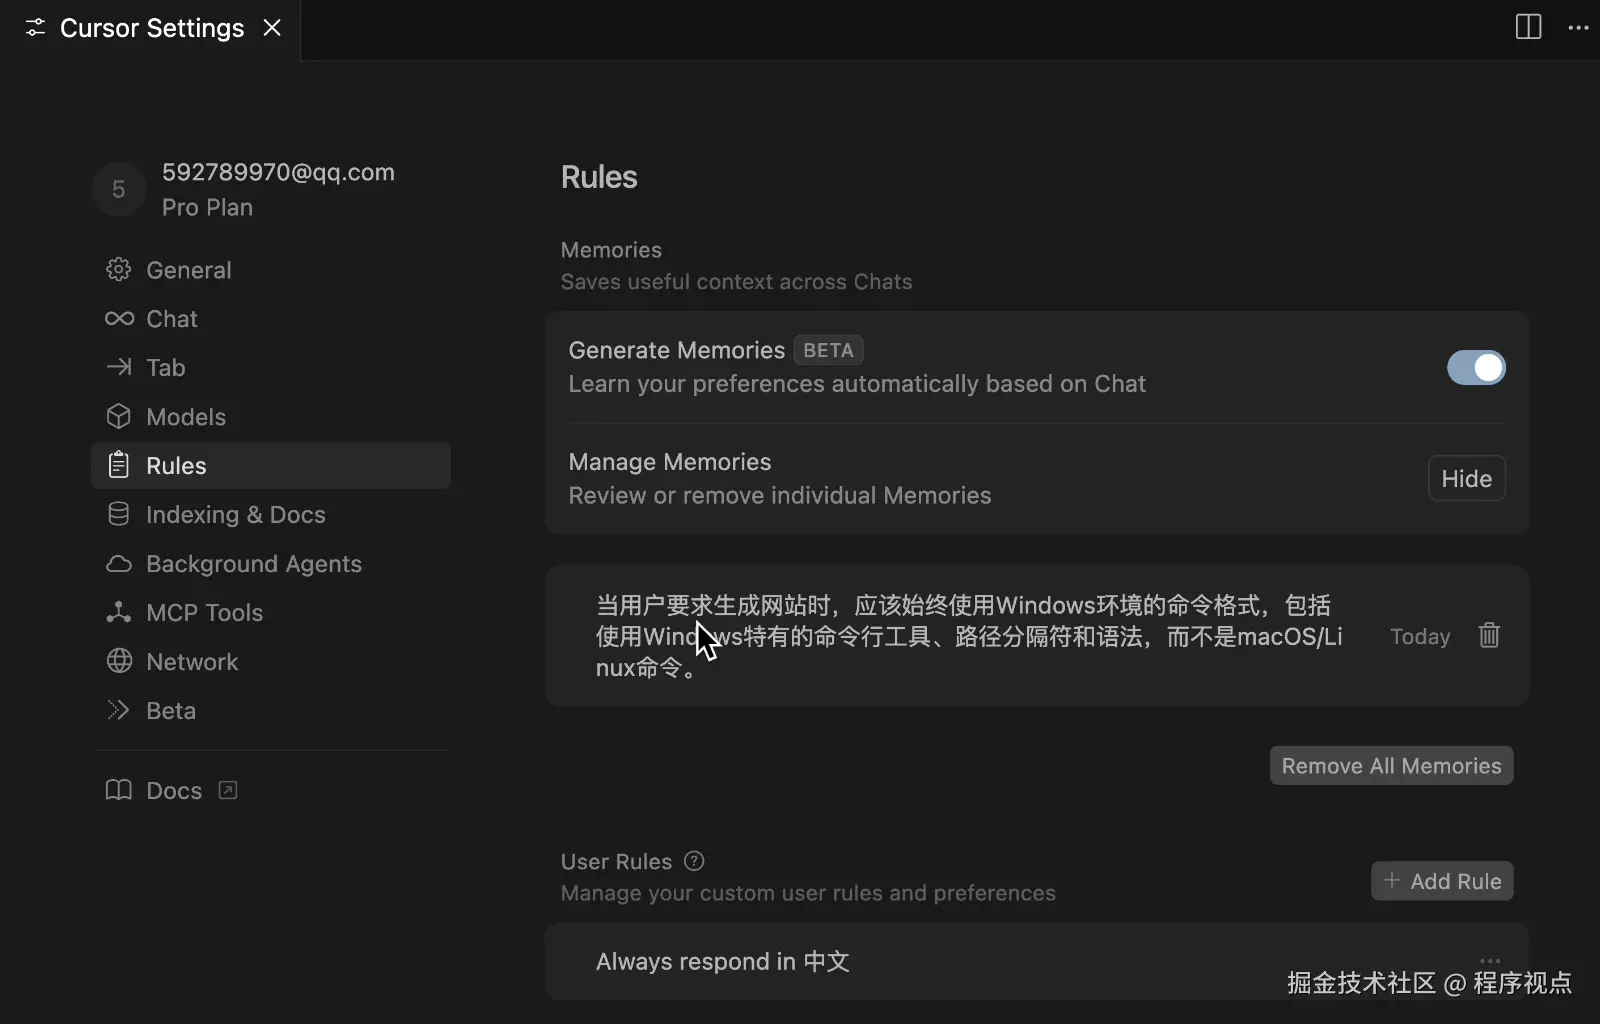Viewport: 1600px width, 1024px height.
Task: Disable the Generate Memories toggle
Action: (1476, 367)
